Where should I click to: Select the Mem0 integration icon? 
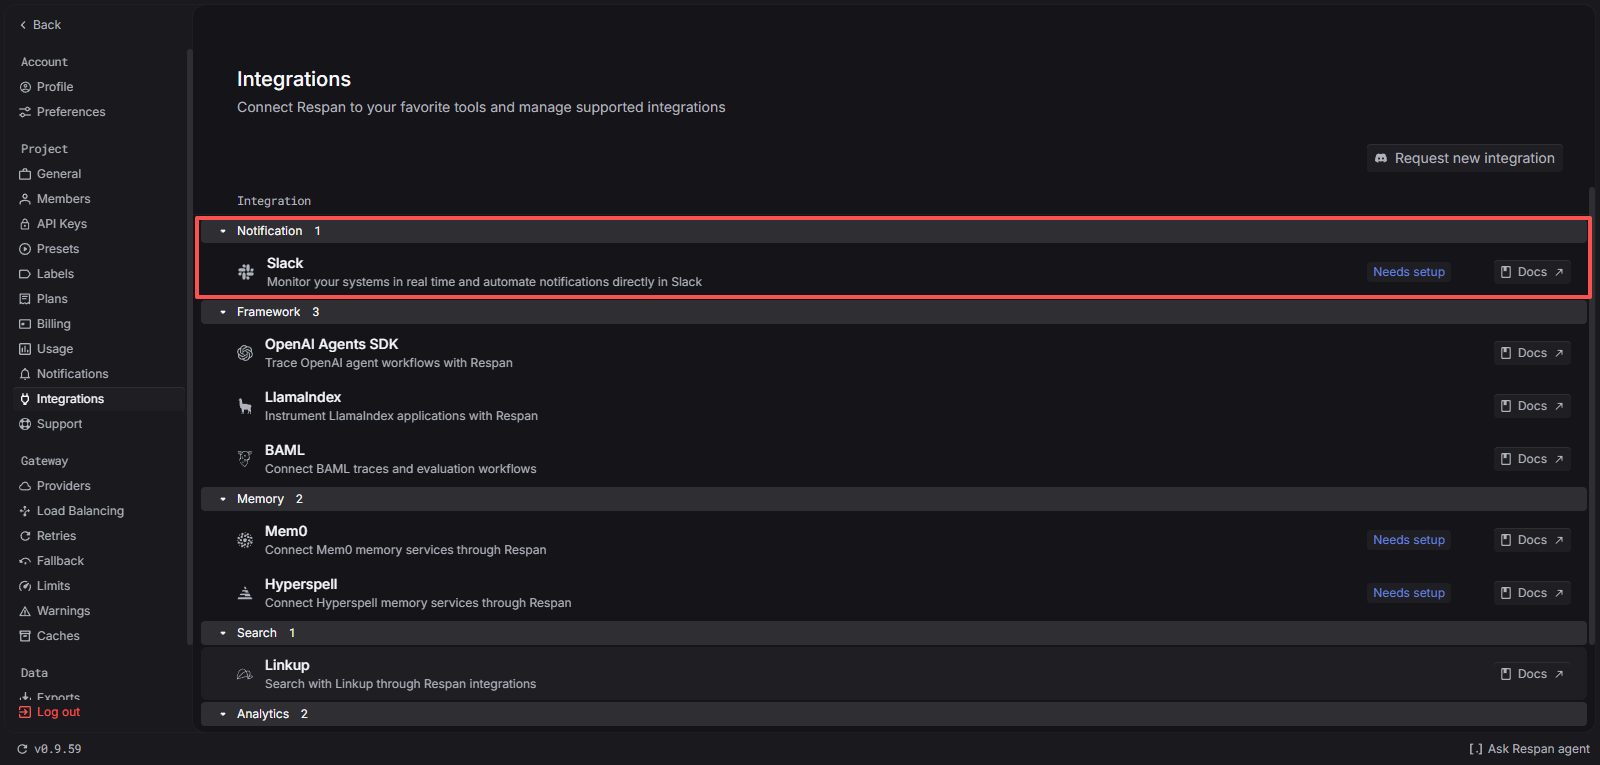click(x=245, y=540)
